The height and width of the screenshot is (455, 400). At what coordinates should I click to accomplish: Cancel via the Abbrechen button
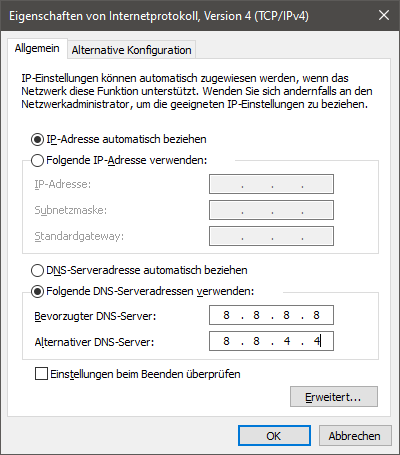click(x=355, y=436)
